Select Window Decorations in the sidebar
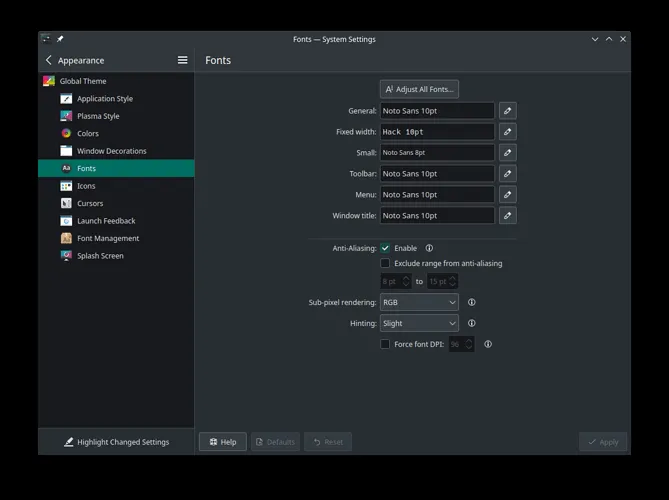The height and width of the screenshot is (500, 669). click(111, 151)
